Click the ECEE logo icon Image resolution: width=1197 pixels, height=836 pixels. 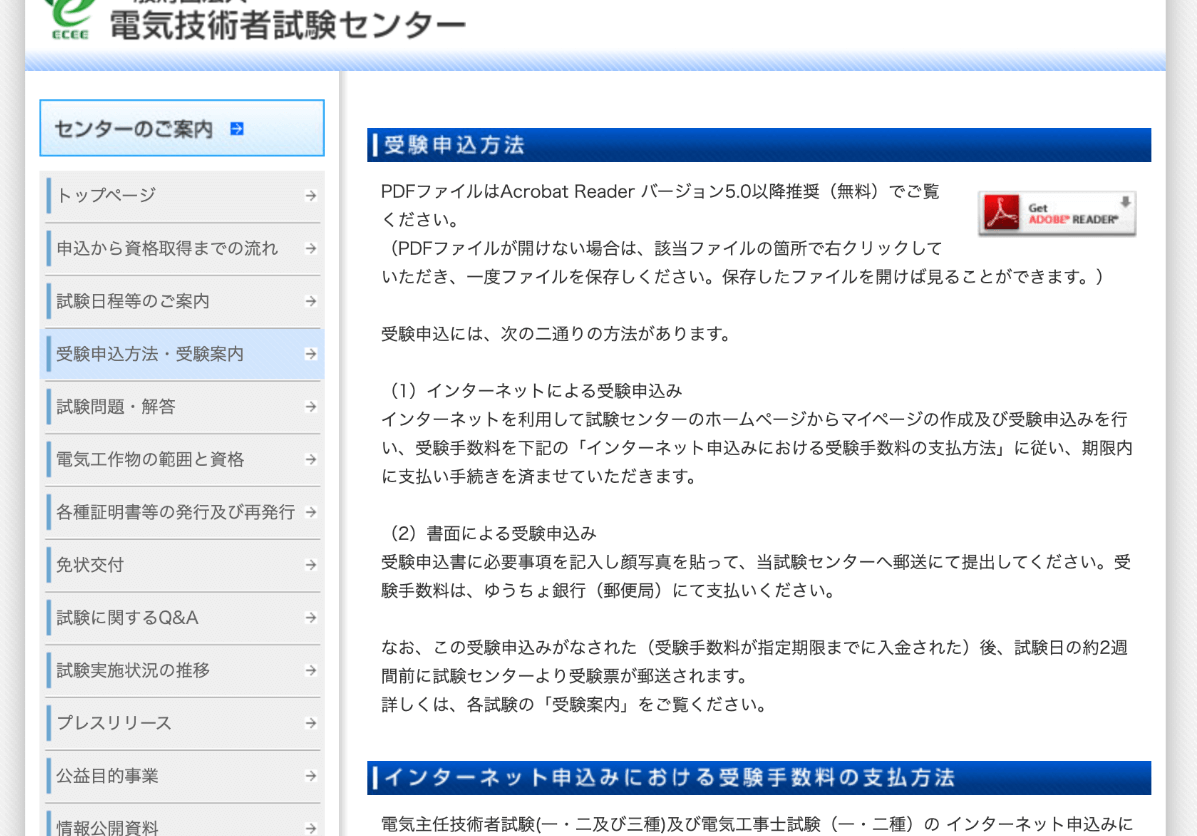coord(70,19)
